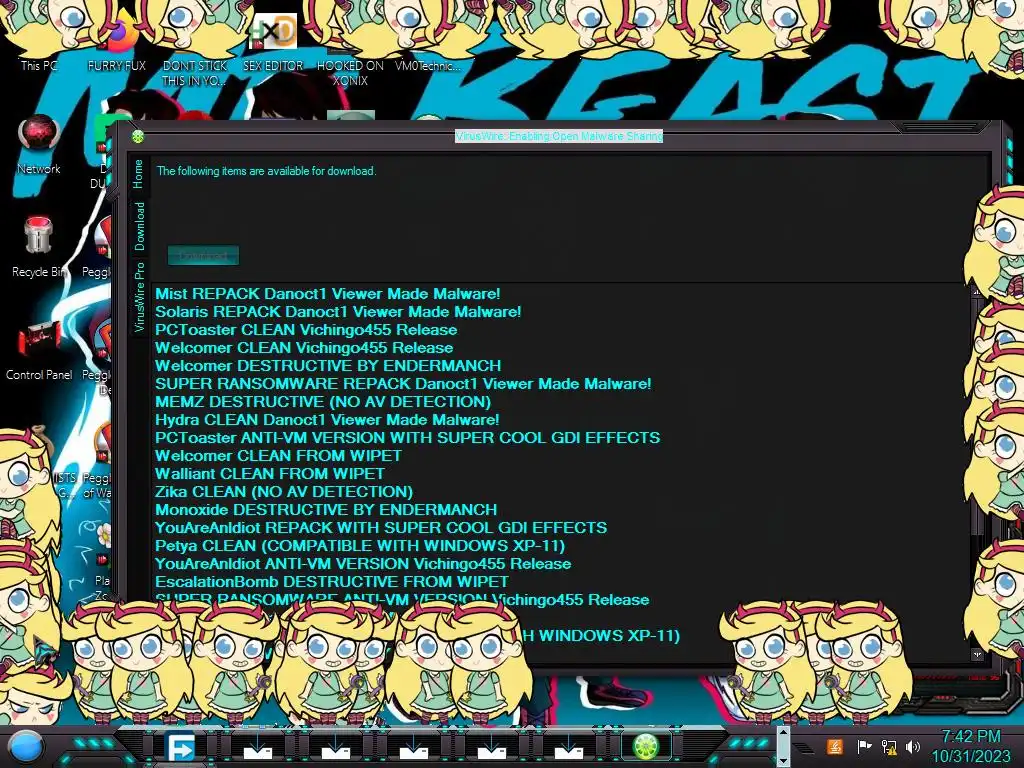This screenshot has height=768, width=1024.
Task: Click the list scrollbar up arrow
Action: click(x=977, y=291)
